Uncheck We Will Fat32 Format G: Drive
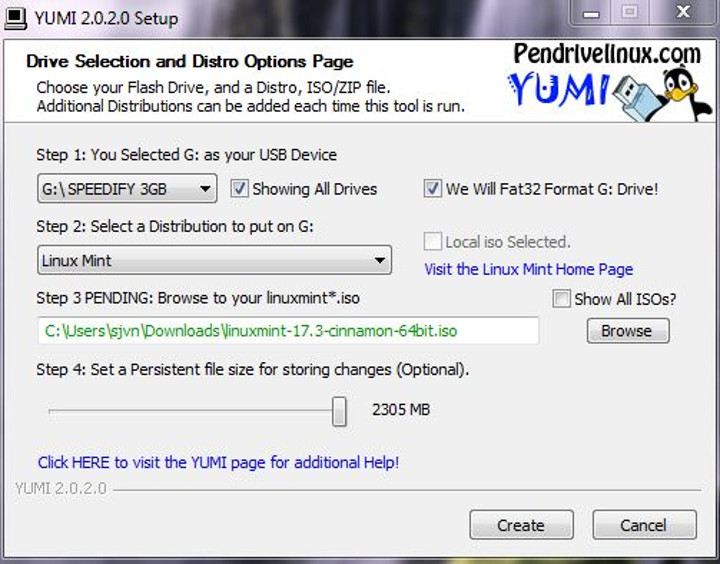Image resolution: width=720 pixels, height=564 pixels. 433,189
